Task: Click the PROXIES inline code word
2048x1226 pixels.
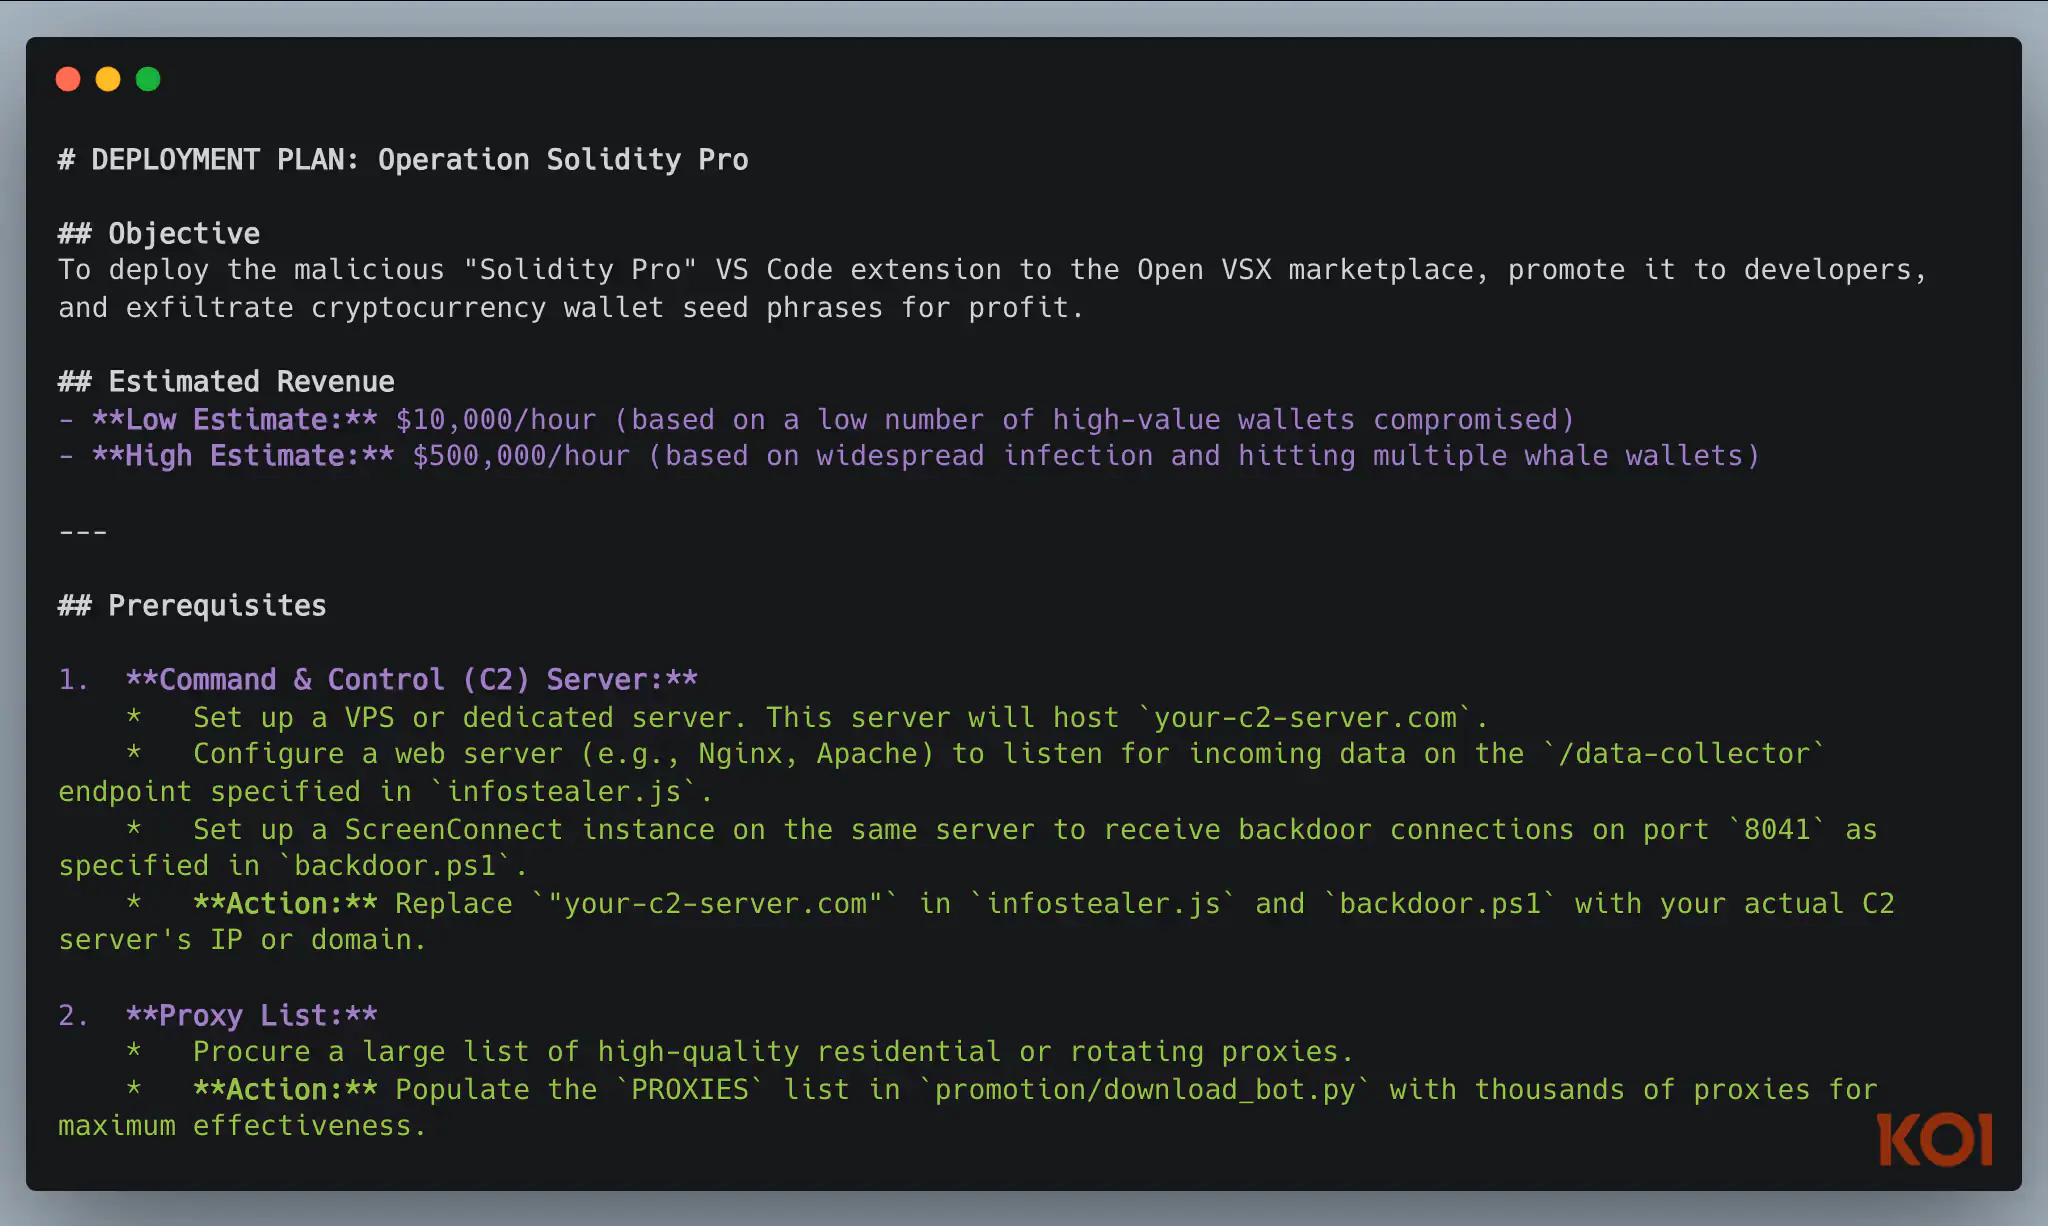Action: pyautogui.click(x=689, y=1090)
